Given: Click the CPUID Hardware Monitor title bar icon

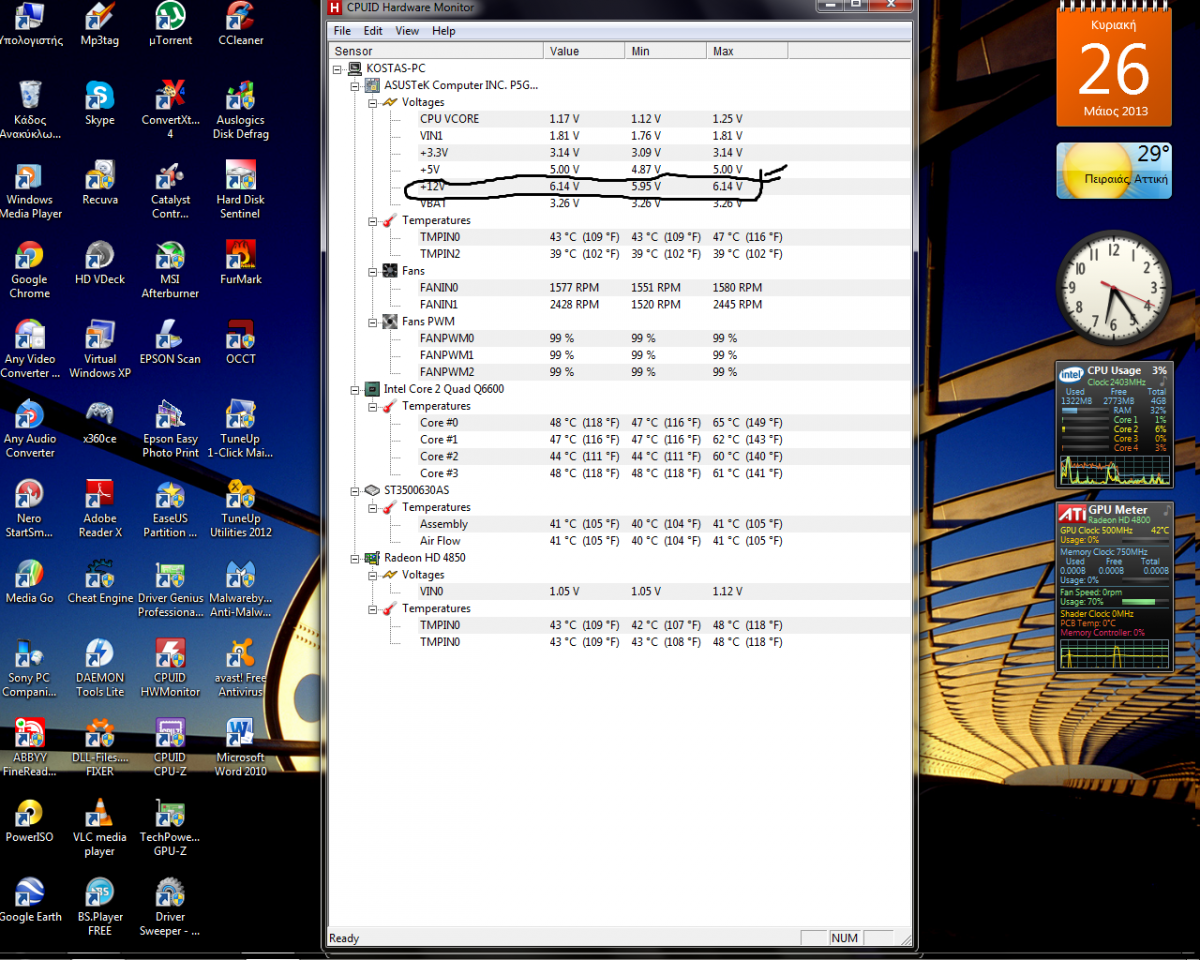Looking at the screenshot, I should [x=335, y=8].
